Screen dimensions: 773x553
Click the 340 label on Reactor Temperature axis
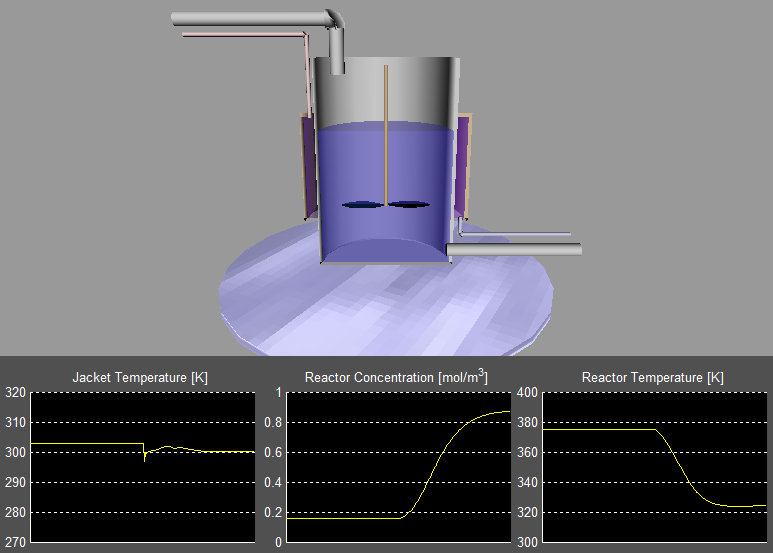point(527,483)
